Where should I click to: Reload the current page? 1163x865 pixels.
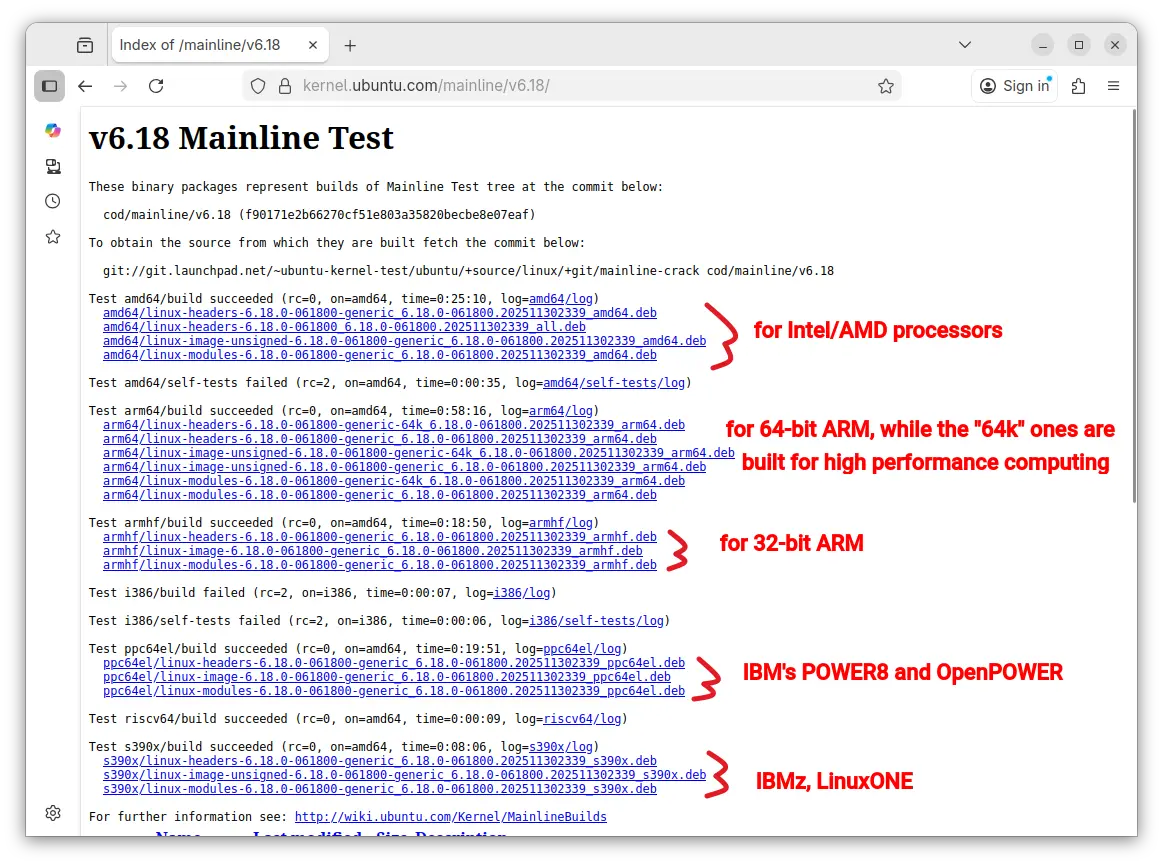(156, 86)
